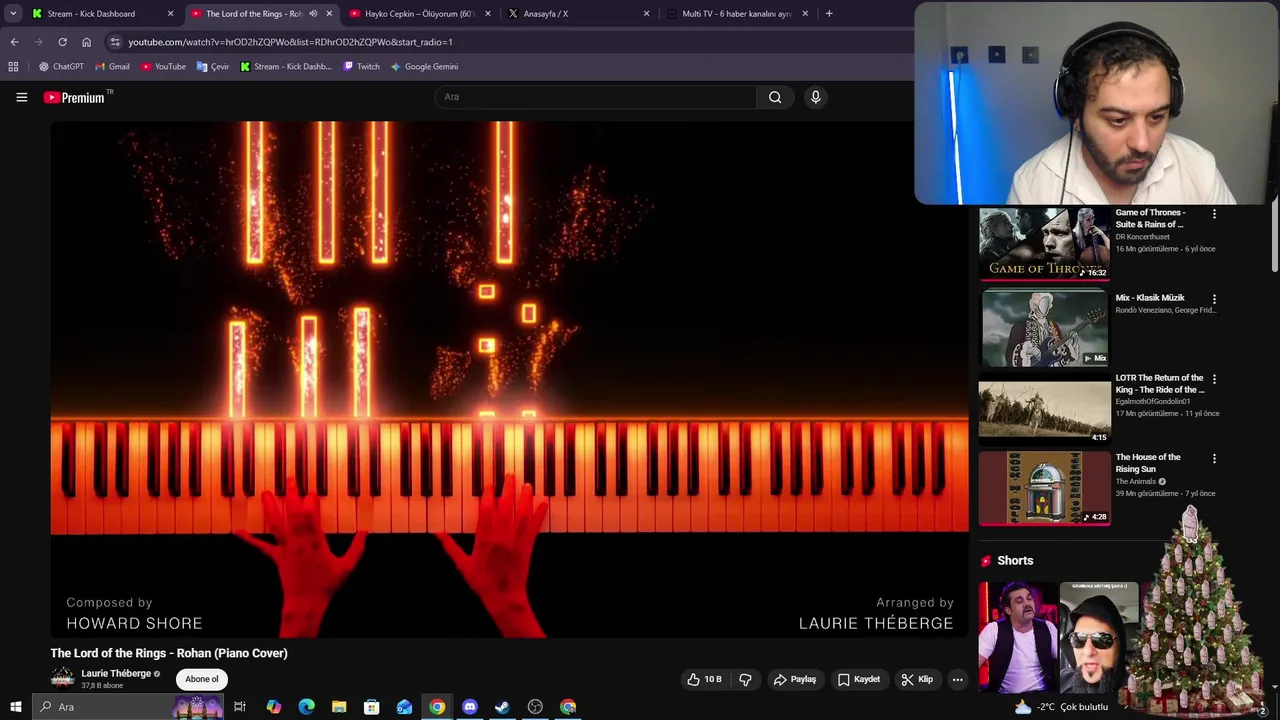Viewport: 1280px width, 720px height.
Task: Open Discord from the taskbar
Action: (x=469, y=707)
